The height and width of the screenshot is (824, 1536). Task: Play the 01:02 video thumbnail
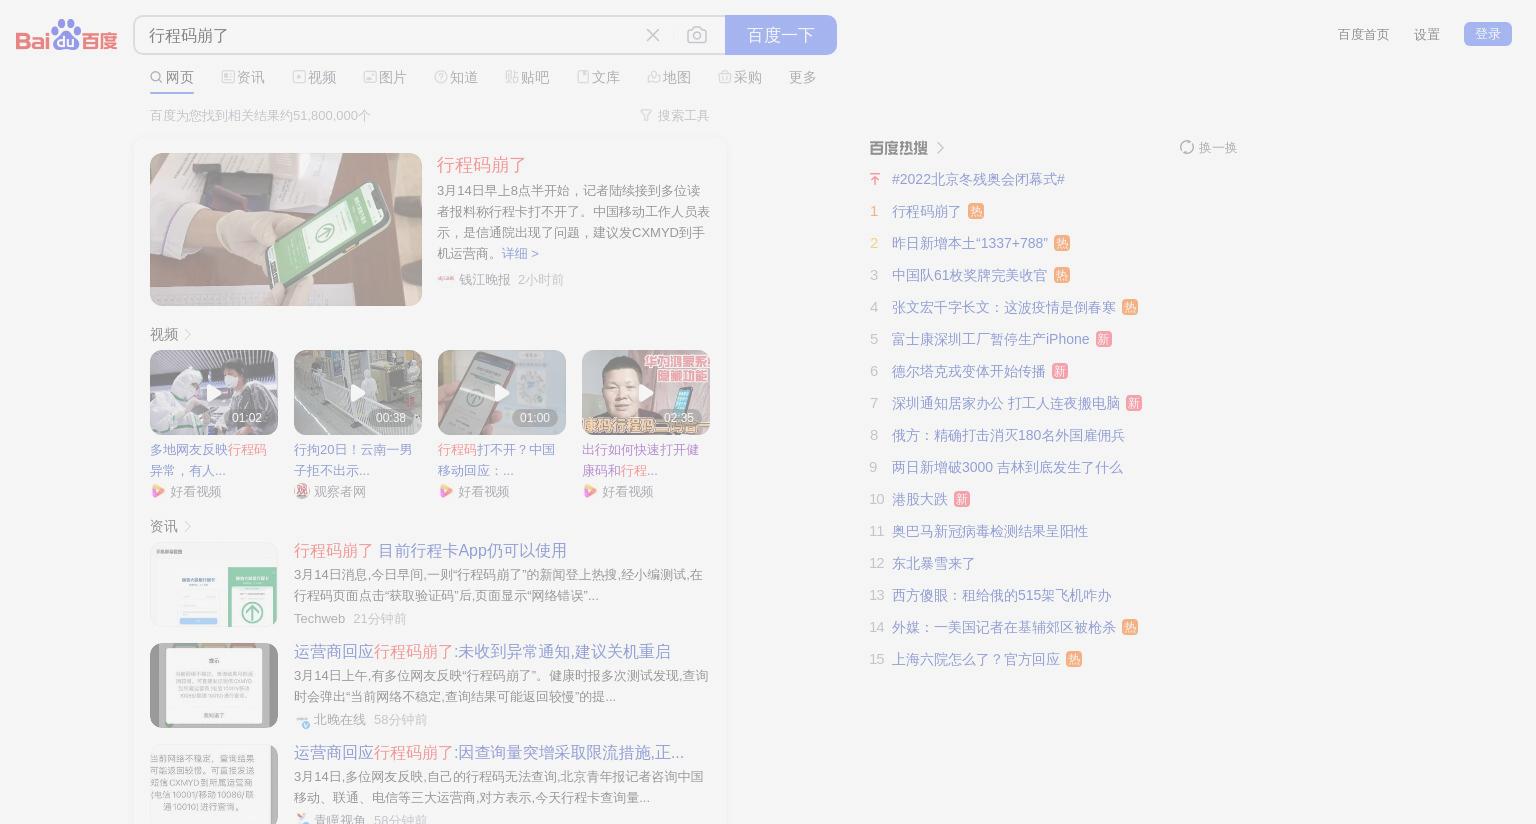tap(214, 392)
